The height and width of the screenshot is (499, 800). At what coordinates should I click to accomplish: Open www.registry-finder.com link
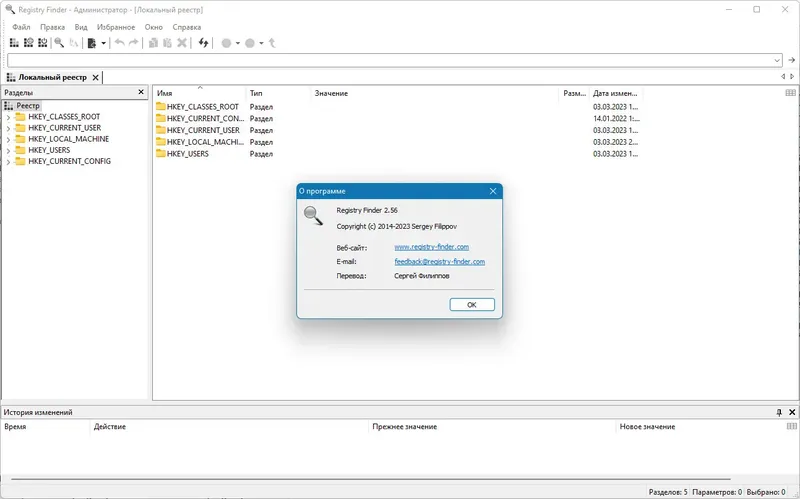click(x=432, y=247)
